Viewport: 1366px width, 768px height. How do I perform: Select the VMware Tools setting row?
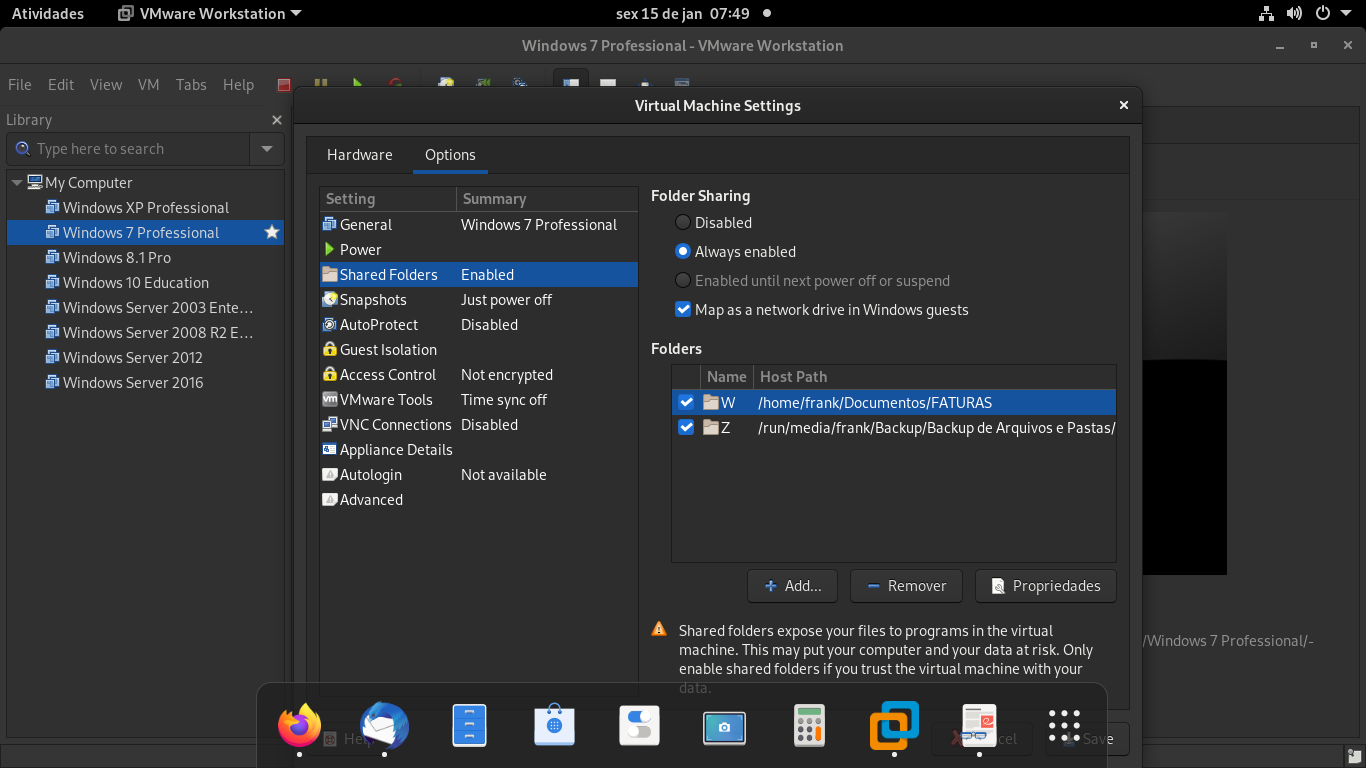click(x=479, y=400)
